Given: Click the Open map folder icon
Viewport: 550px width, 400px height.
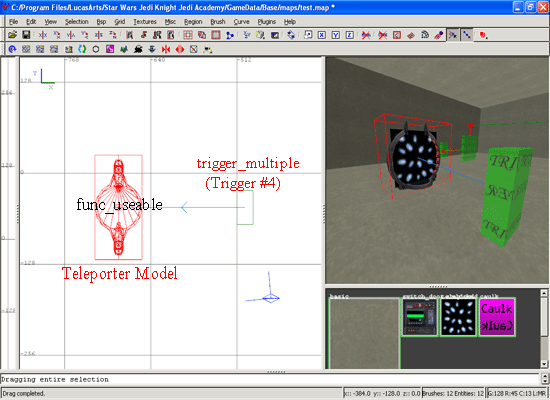Looking at the screenshot, I should click(x=12, y=35).
